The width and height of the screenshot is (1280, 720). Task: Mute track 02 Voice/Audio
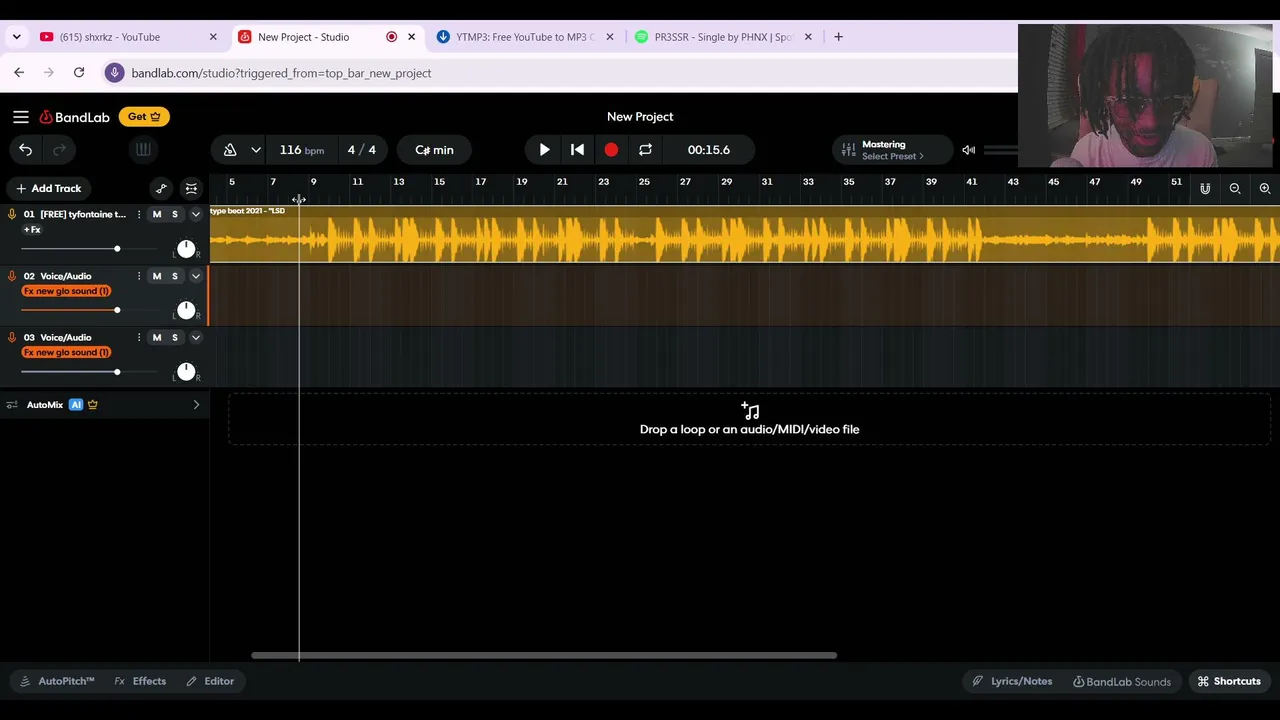click(156, 276)
